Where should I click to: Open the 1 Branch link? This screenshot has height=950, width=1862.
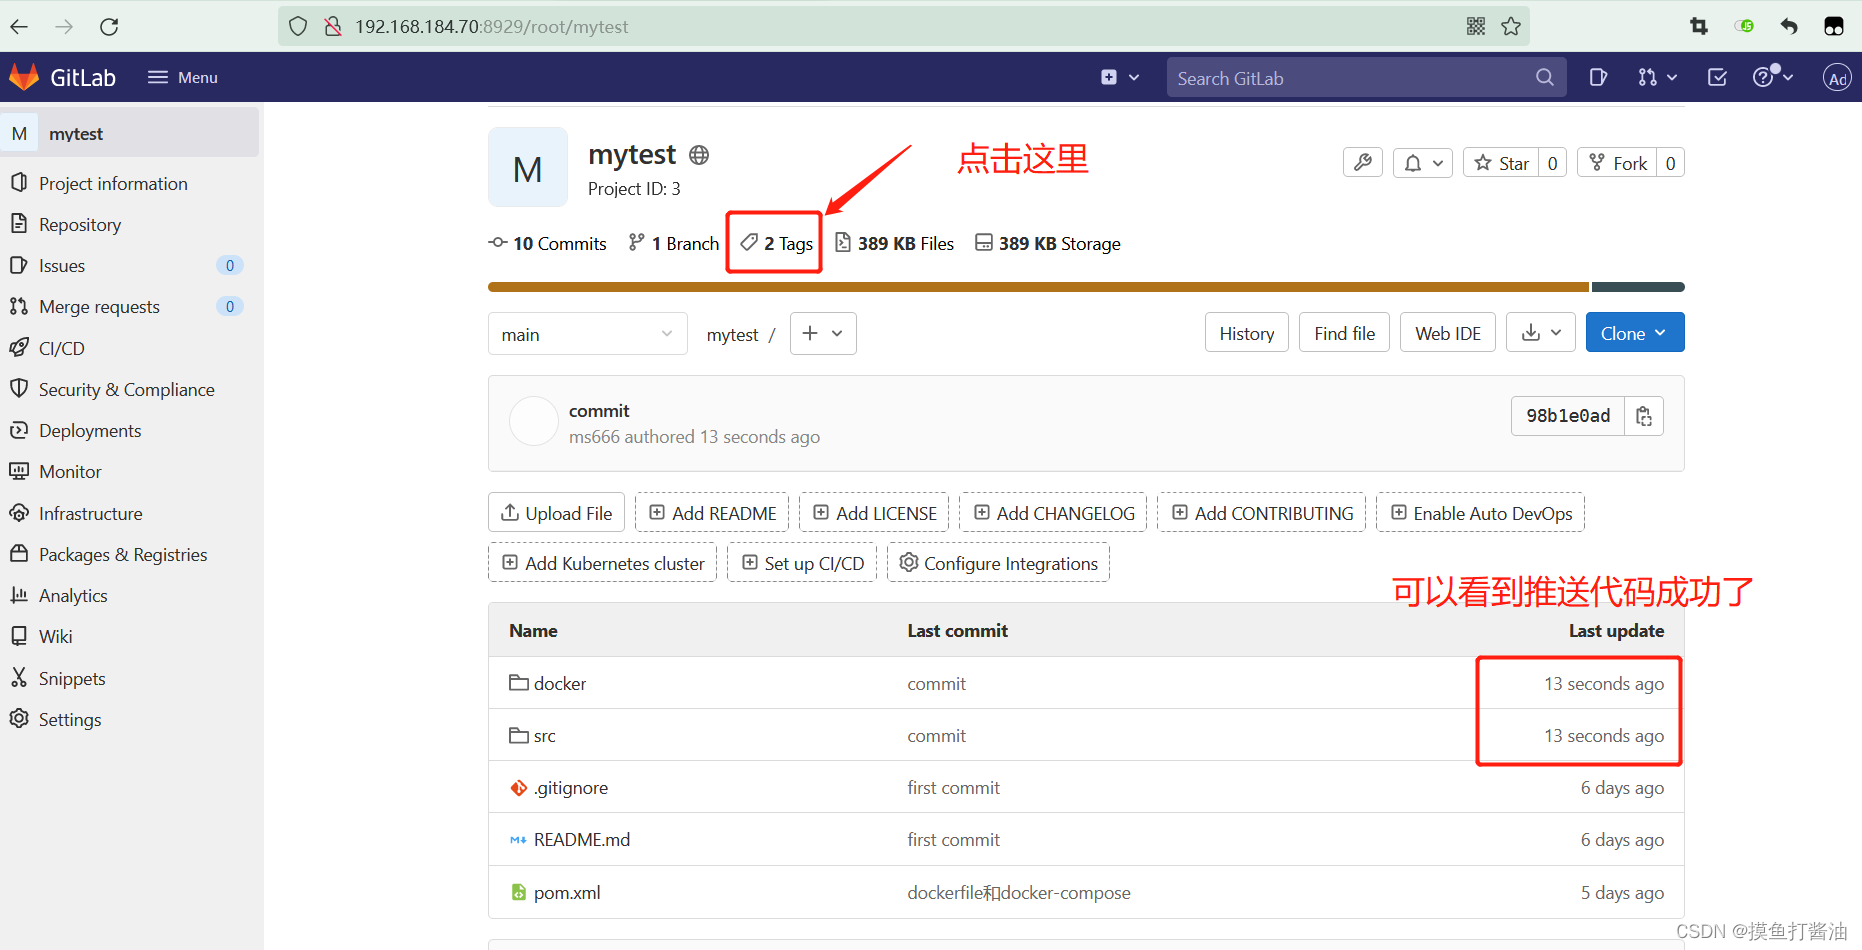coord(673,243)
